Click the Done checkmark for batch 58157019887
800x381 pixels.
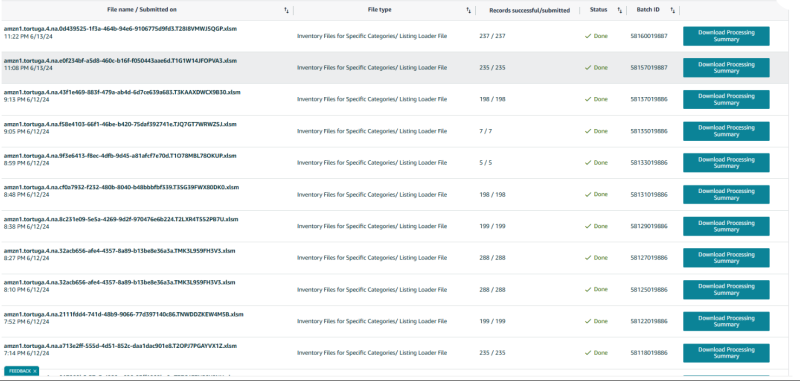point(588,68)
